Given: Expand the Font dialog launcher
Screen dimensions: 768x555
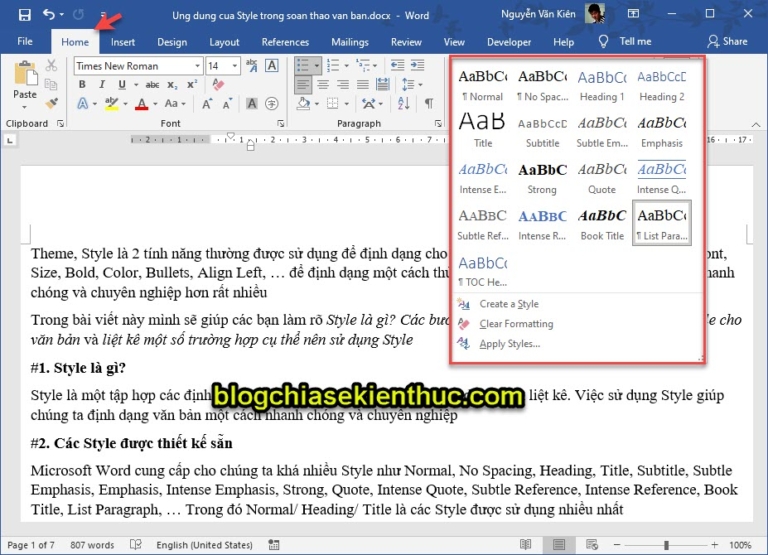Looking at the screenshot, I should point(281,123).
